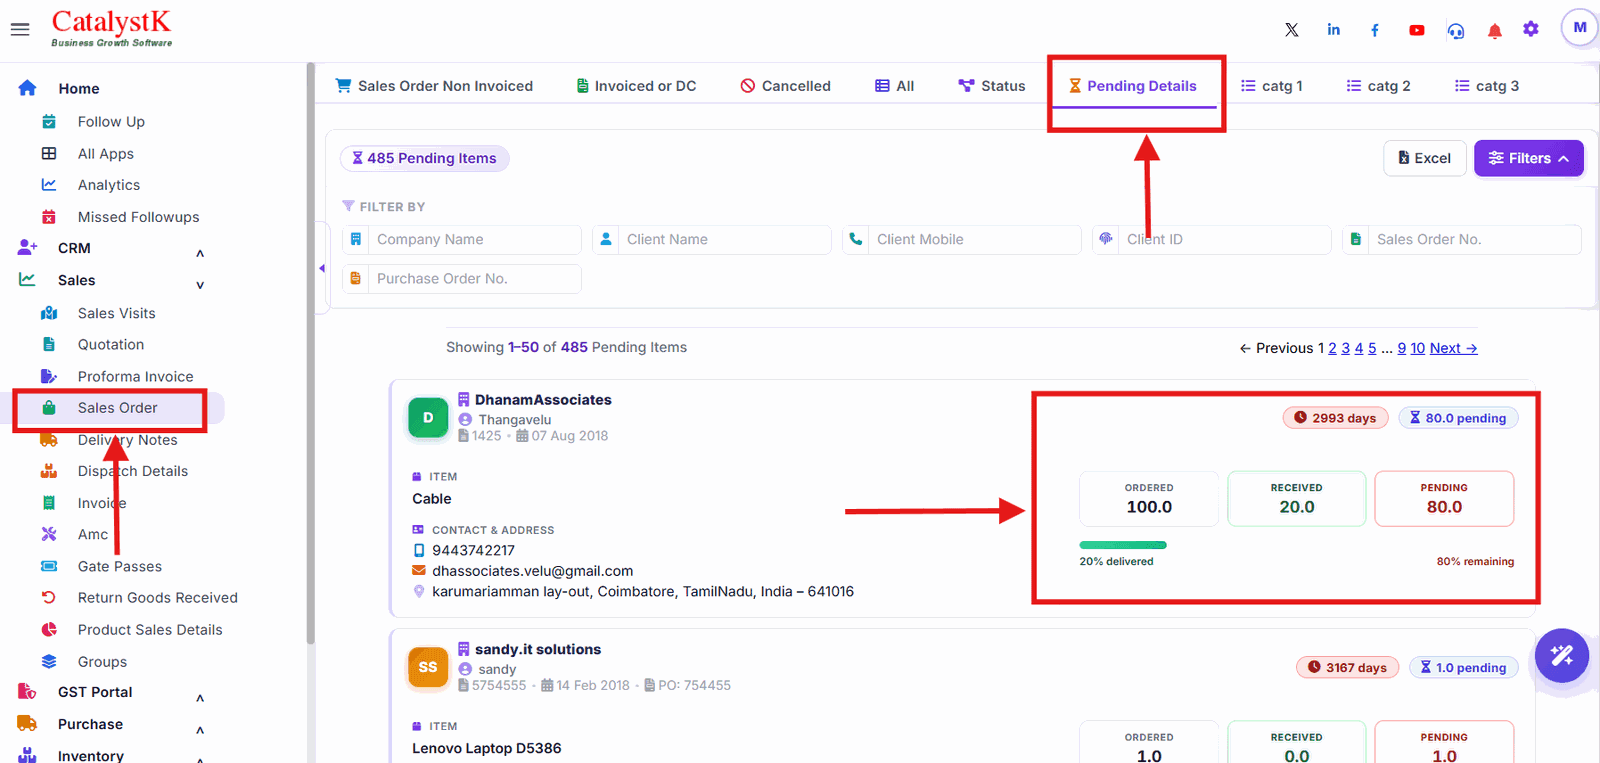Viewport: 1600px width, 763px height.
Task: Click the support headset icon
Action: 1456,31
